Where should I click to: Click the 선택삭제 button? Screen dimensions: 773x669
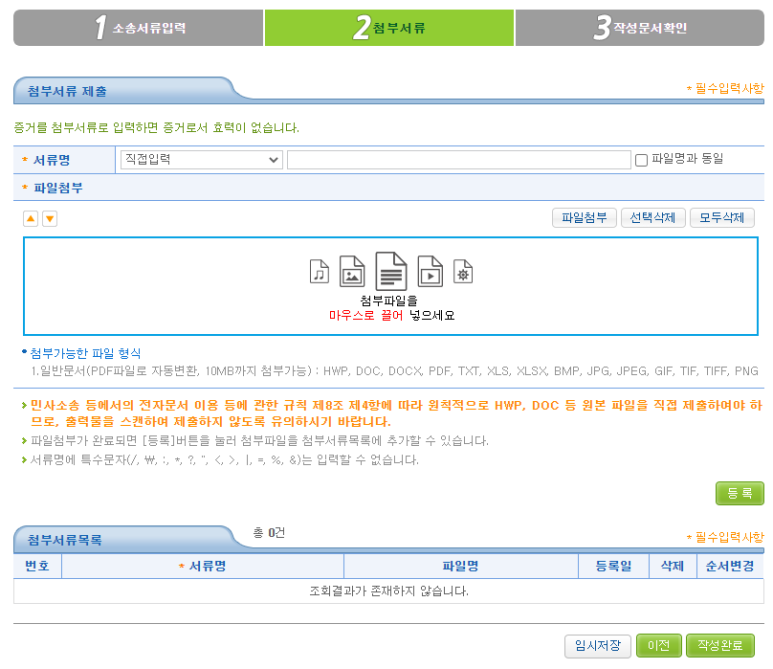[x=653, y=218]
